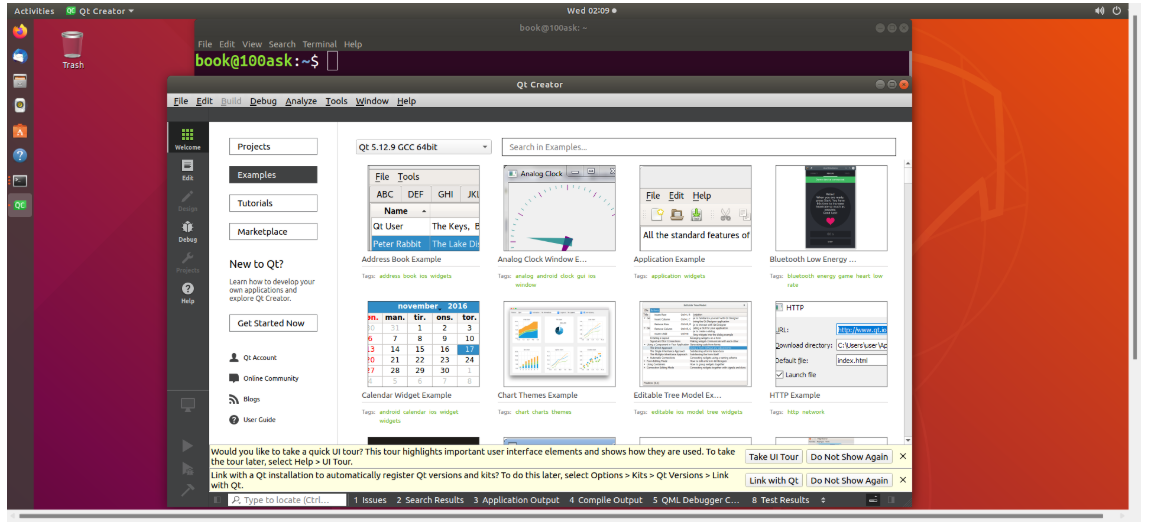This screenshot has width=1151, height=530.
Task: Open Thunderbird mail from the dock
Action: click(20, 56)
